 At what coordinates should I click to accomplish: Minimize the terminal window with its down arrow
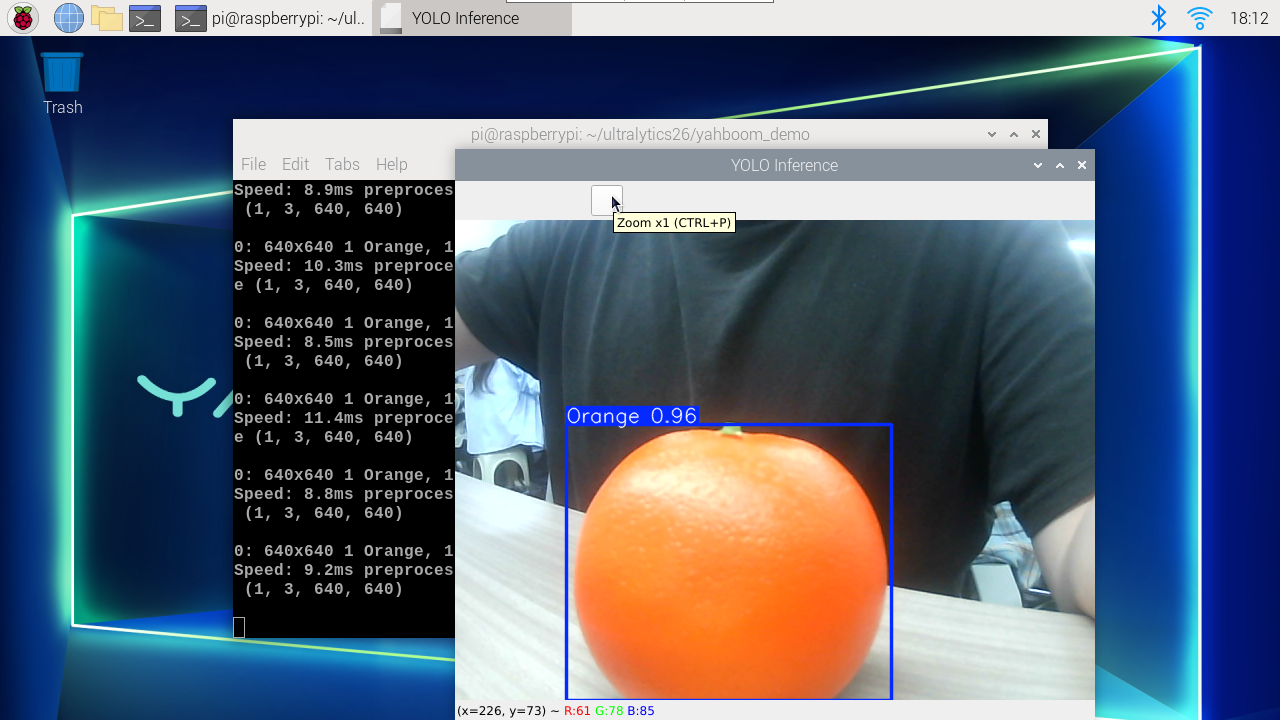click(x=992, y=134)
